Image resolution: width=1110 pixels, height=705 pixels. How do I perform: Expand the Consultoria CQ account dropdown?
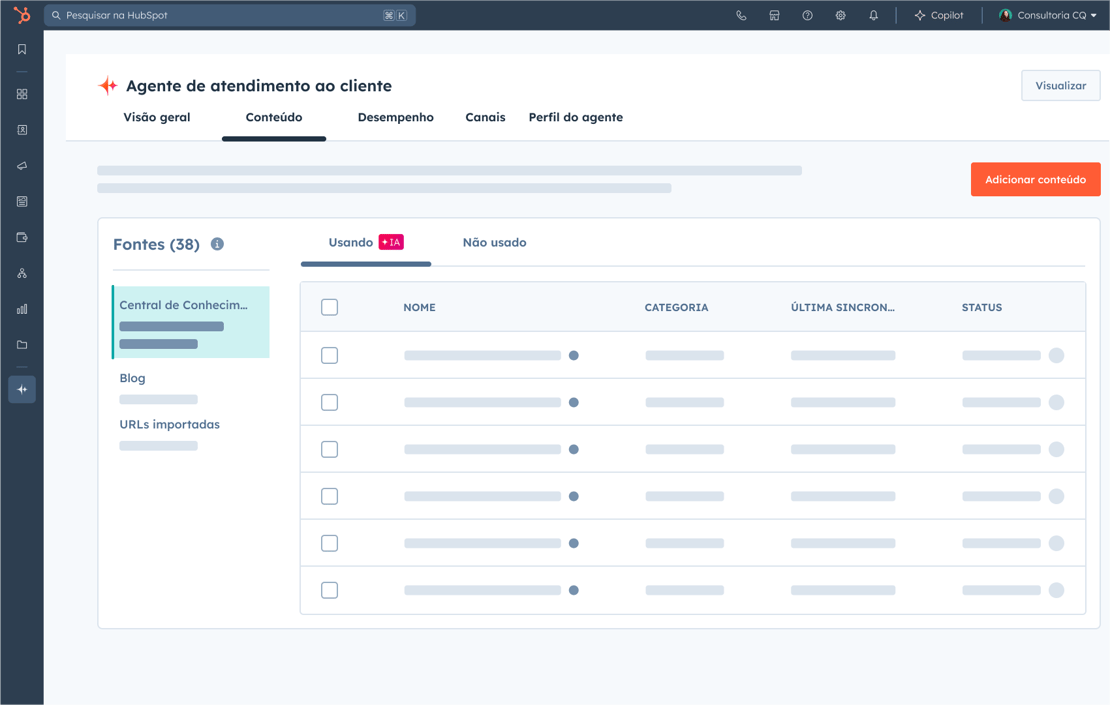1048,16
